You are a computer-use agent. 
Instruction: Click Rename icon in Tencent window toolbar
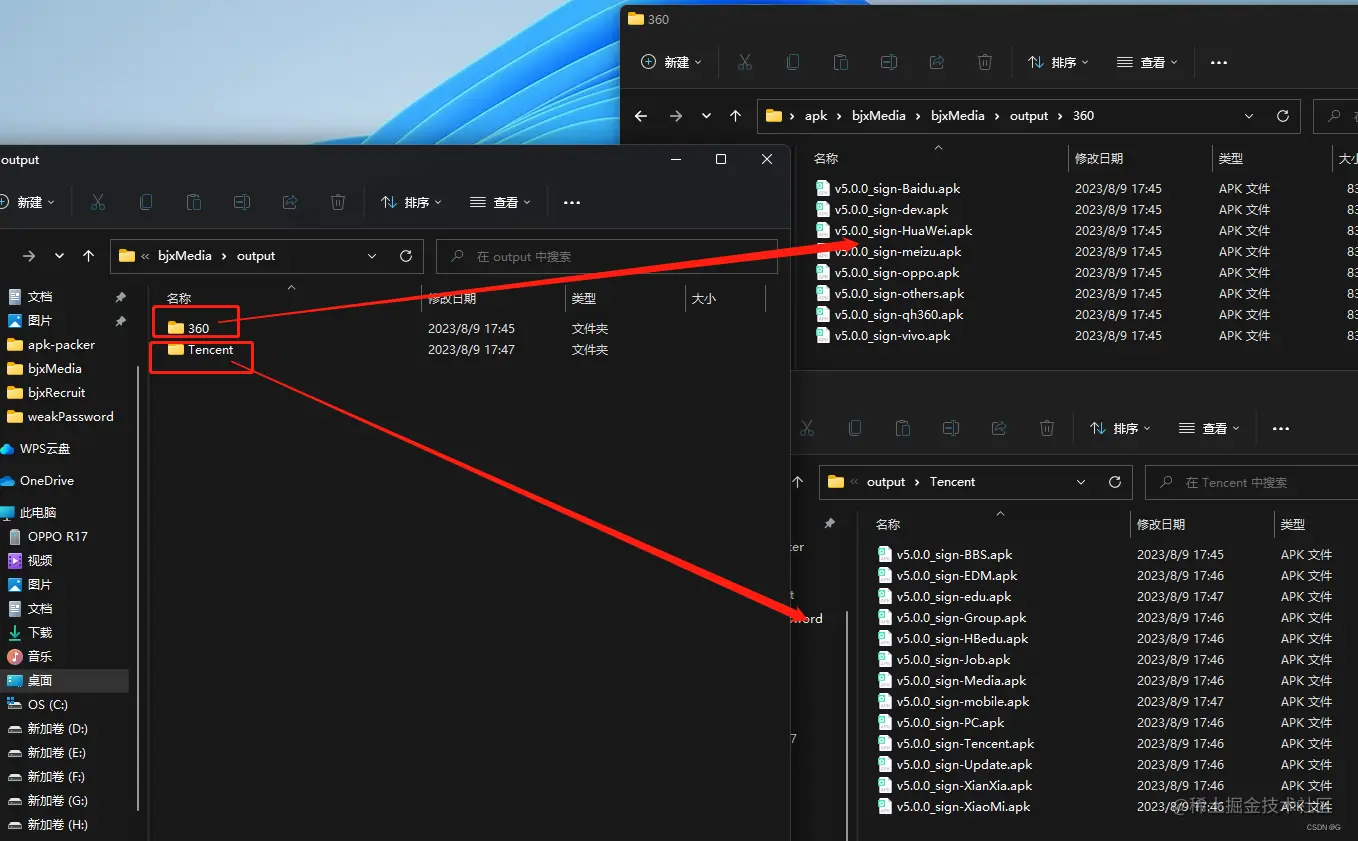tap(951, 428)
